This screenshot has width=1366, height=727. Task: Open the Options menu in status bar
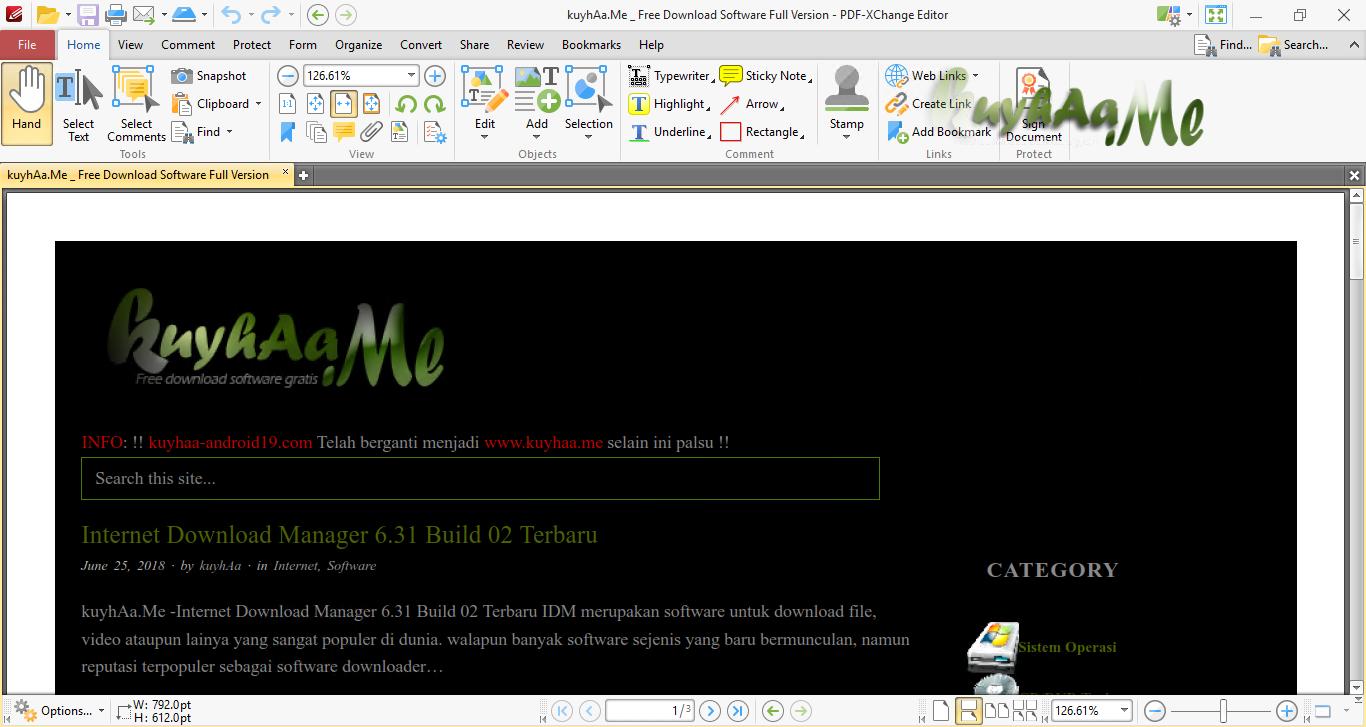(x=58, y=711)
